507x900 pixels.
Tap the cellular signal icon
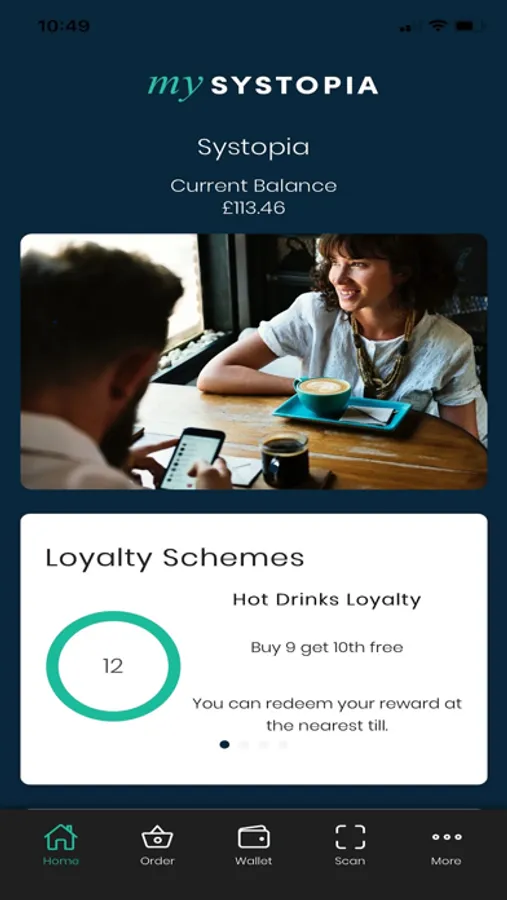click(x=406, y=27)
